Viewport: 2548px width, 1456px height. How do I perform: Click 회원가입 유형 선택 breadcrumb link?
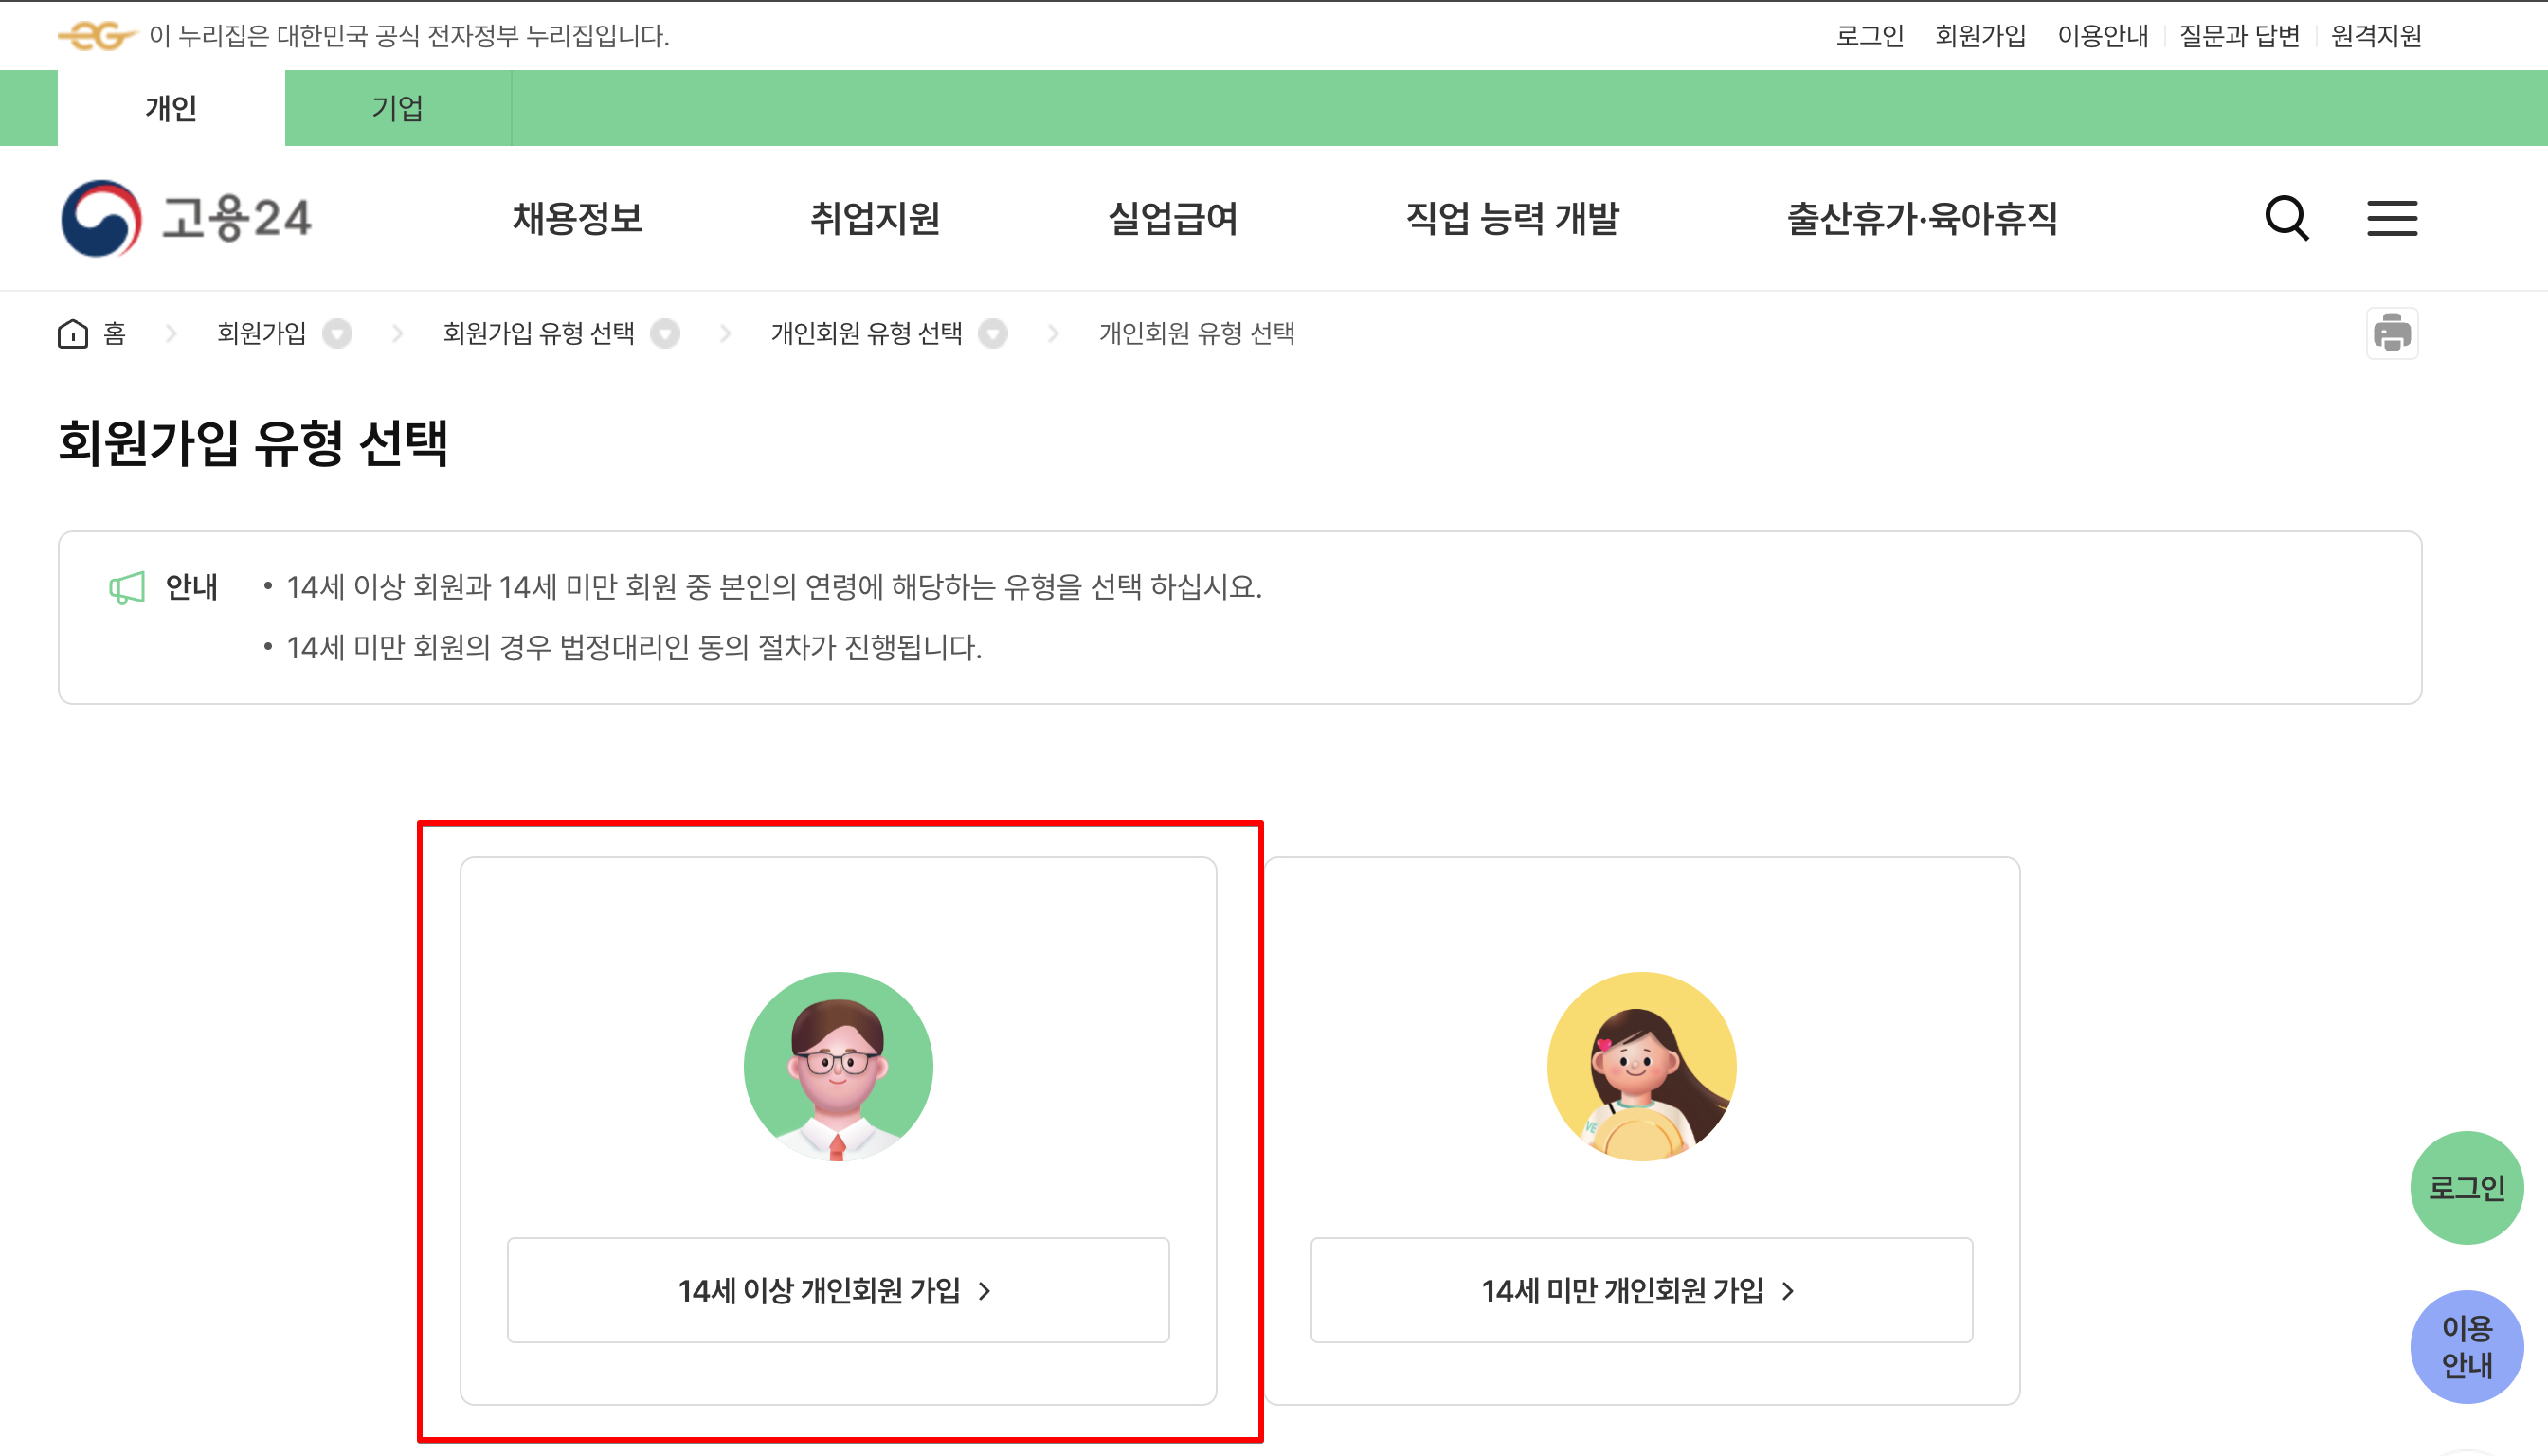(539, 333)
